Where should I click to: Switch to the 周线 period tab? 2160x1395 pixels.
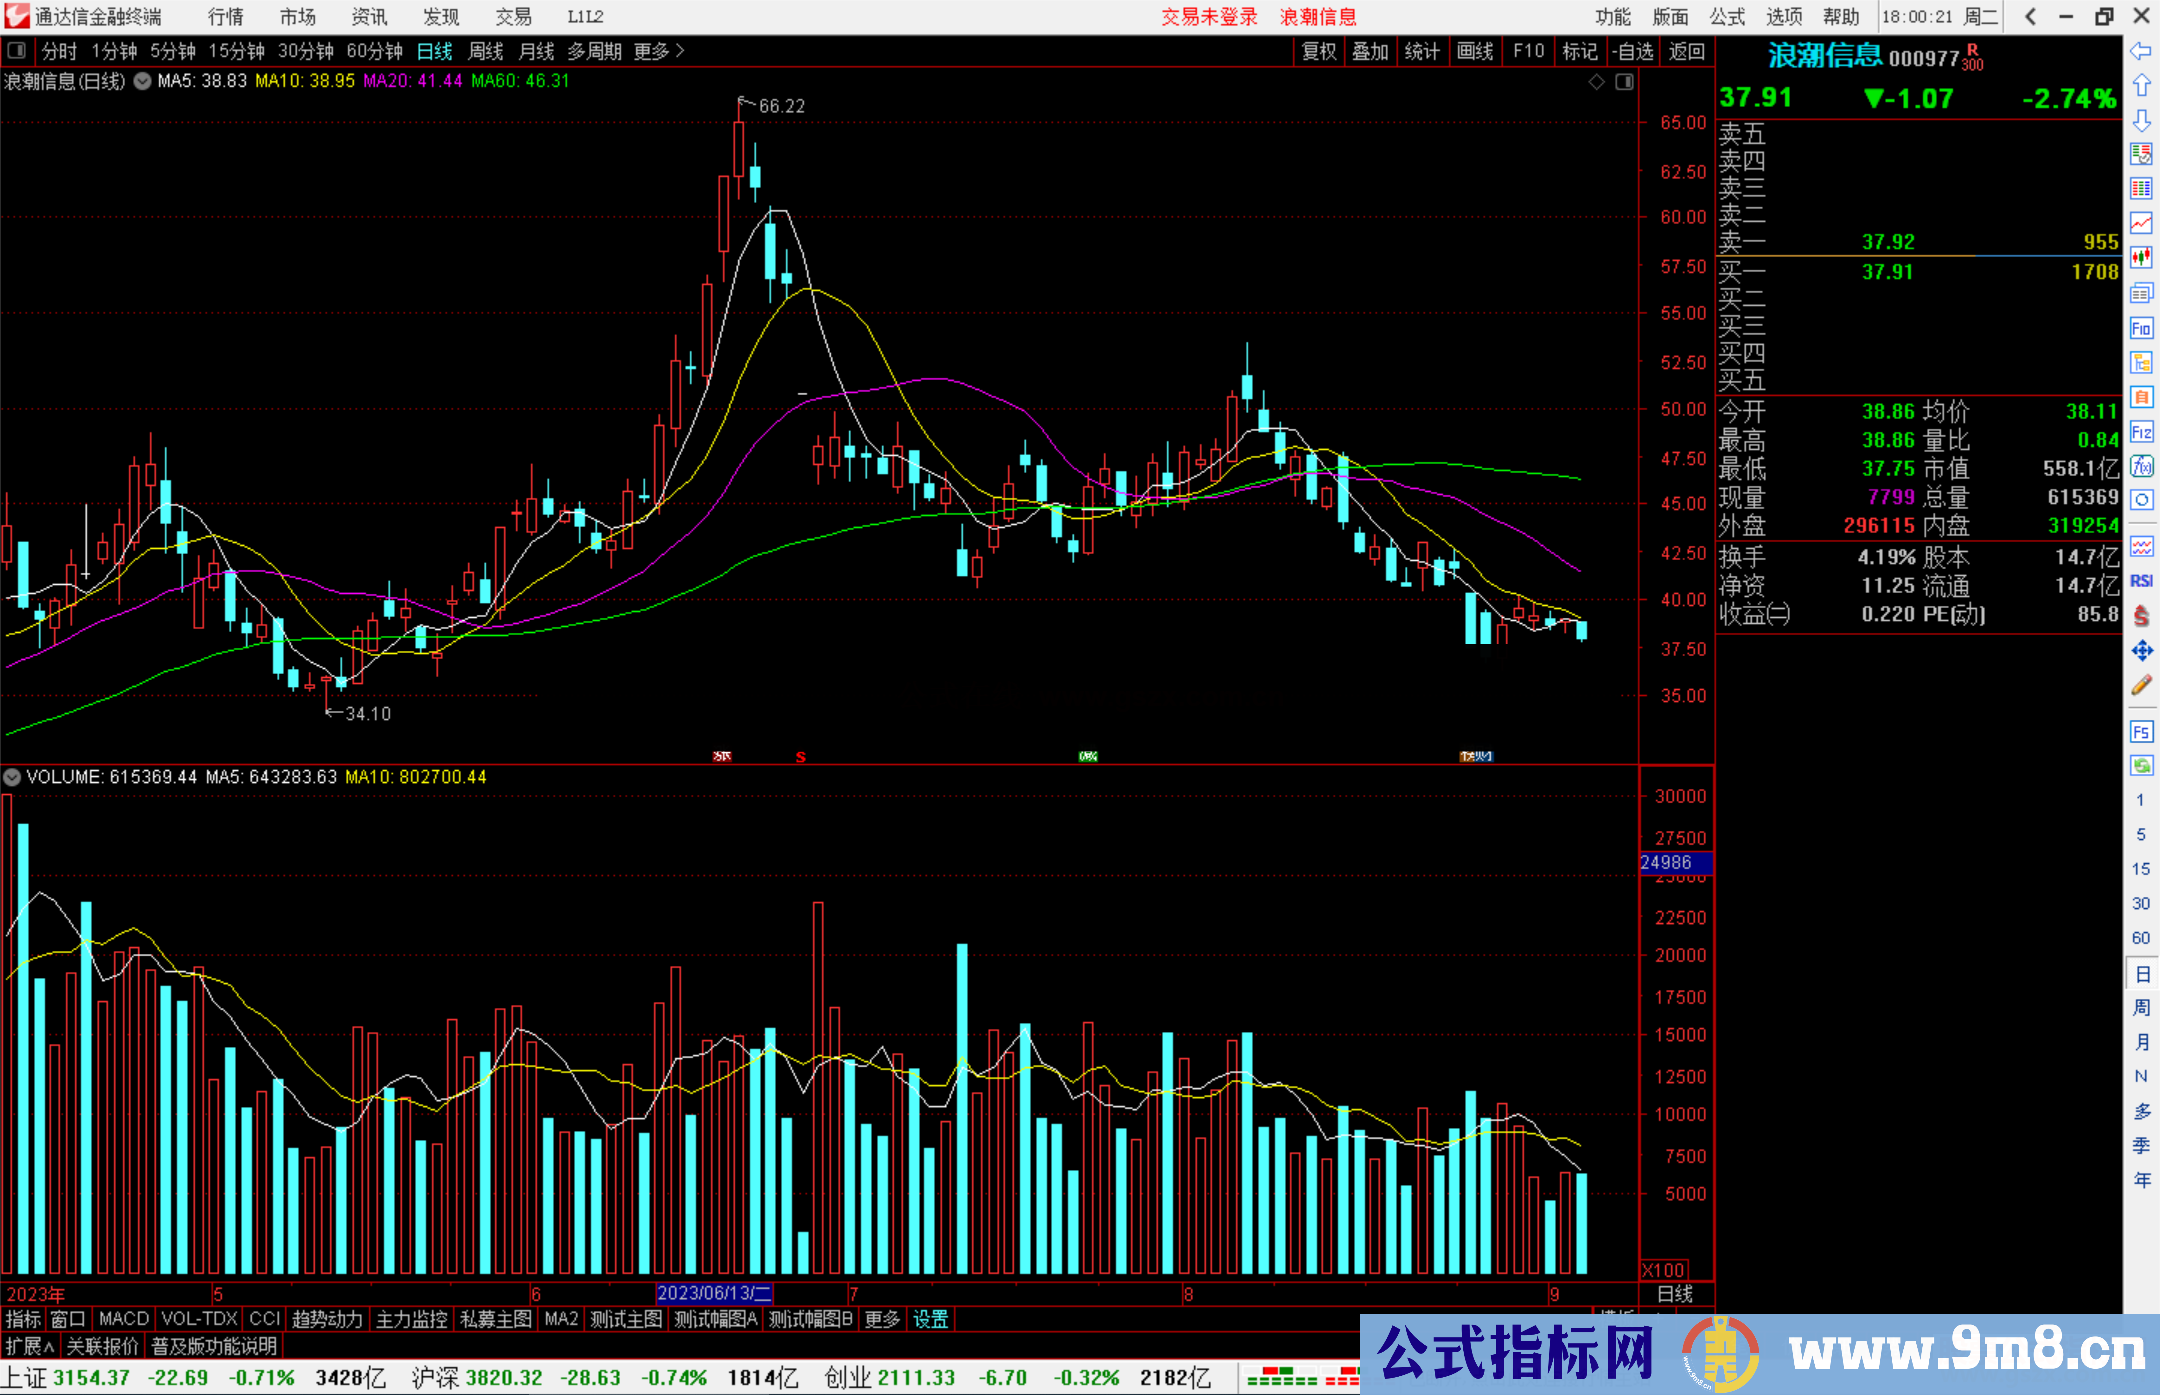coord(486,51)
